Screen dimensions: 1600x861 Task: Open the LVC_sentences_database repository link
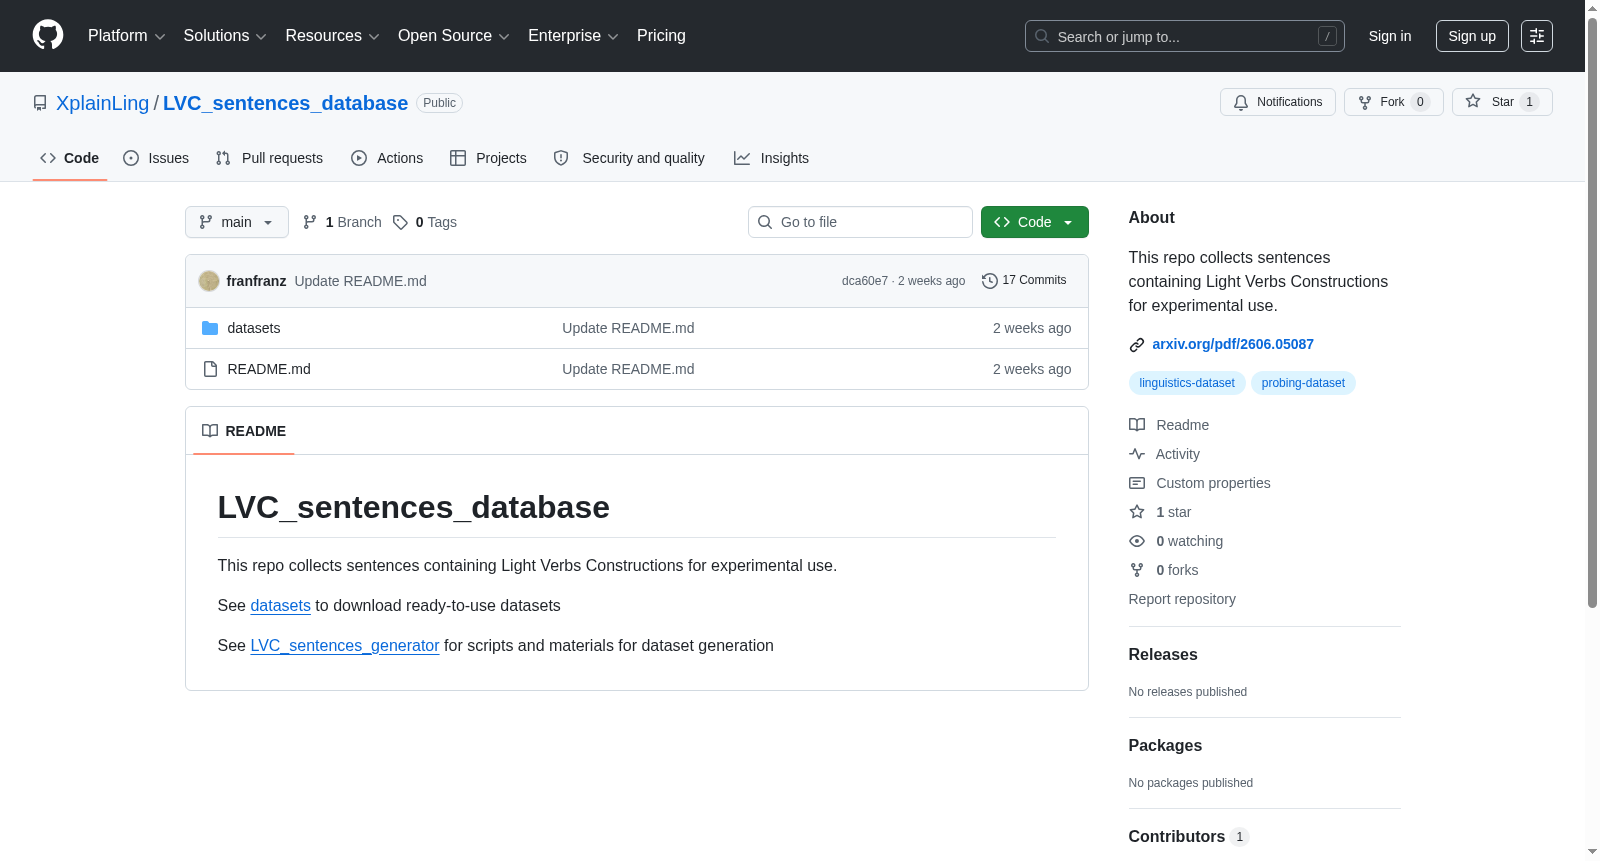click(285, 103)
